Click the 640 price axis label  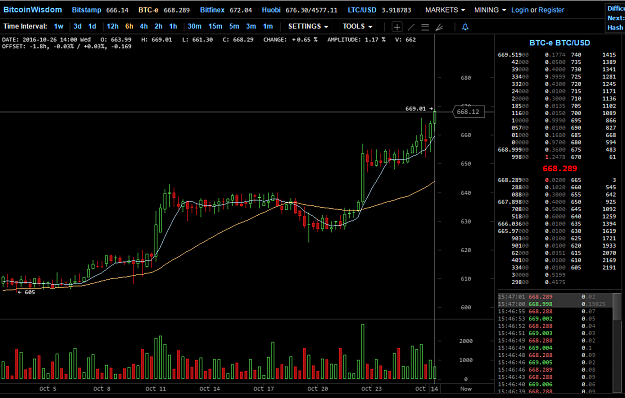click(466, 193)
